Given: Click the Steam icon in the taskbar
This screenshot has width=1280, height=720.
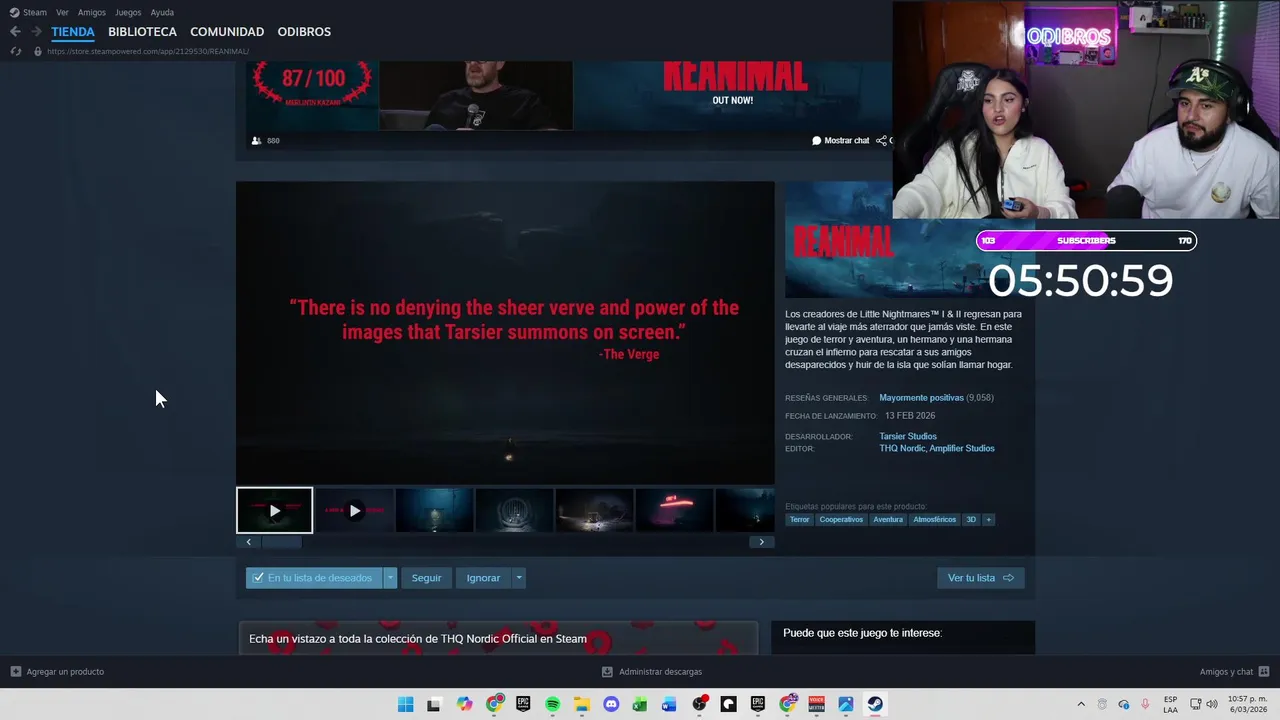Looking at the screenshot, I should (x=875, y=704).
